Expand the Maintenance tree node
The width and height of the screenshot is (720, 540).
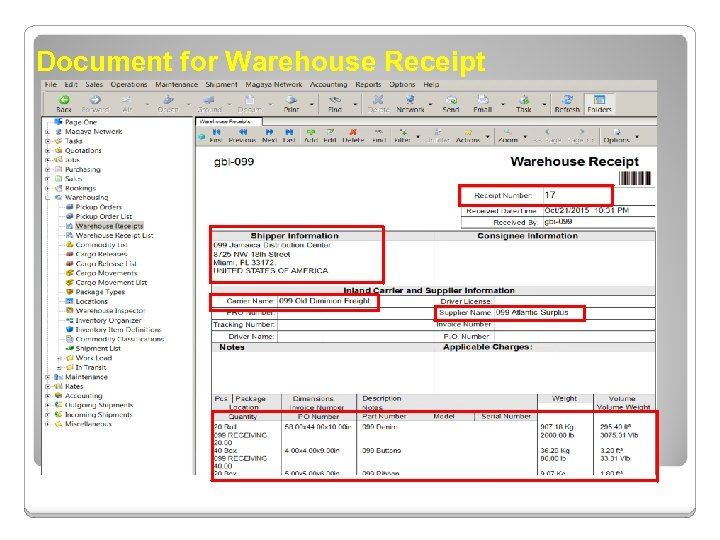tap(47, 377)
